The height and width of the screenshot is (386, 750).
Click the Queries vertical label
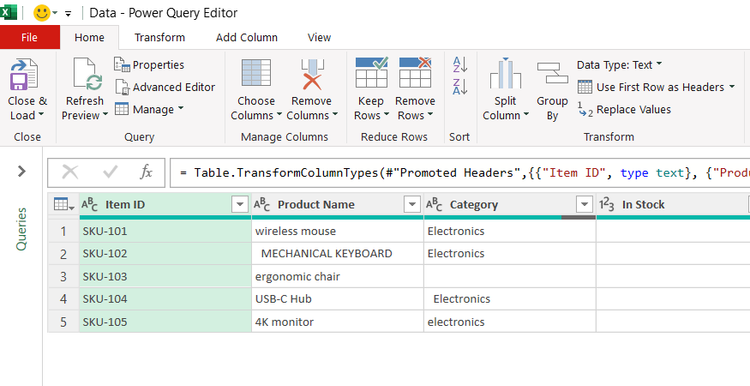pos(22,229)
